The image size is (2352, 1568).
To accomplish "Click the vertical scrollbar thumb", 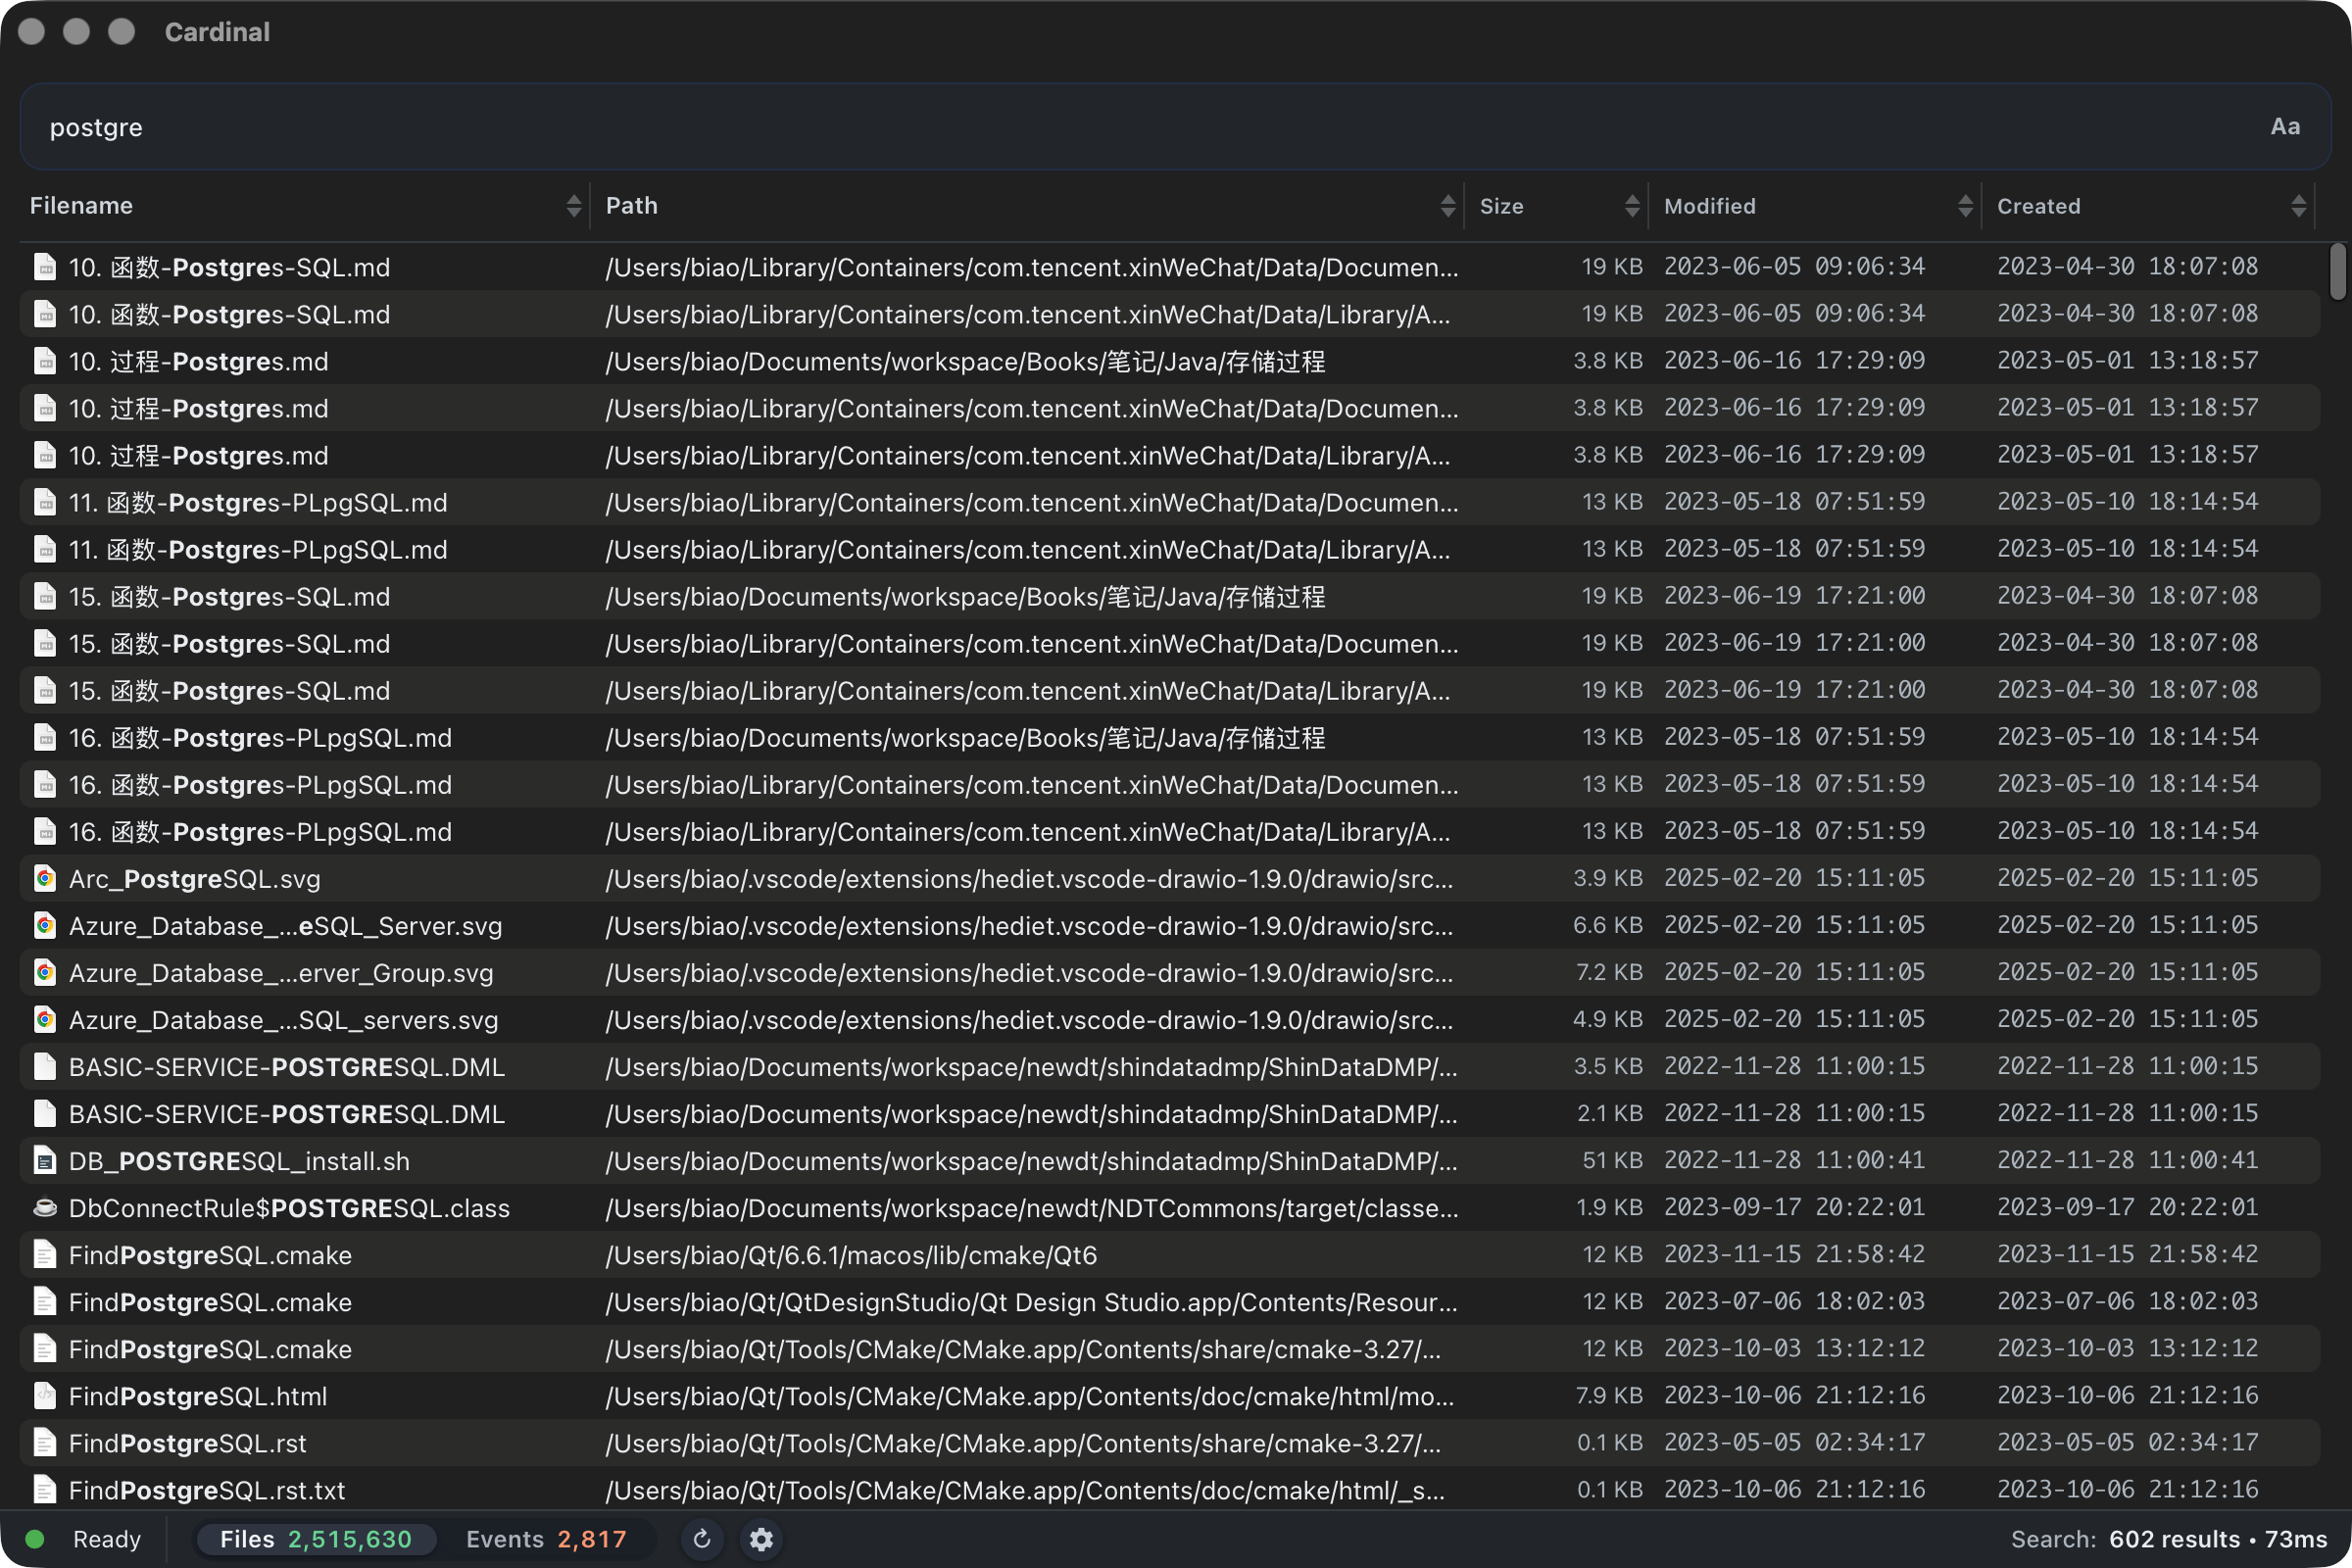I will tap(2337, 271).
